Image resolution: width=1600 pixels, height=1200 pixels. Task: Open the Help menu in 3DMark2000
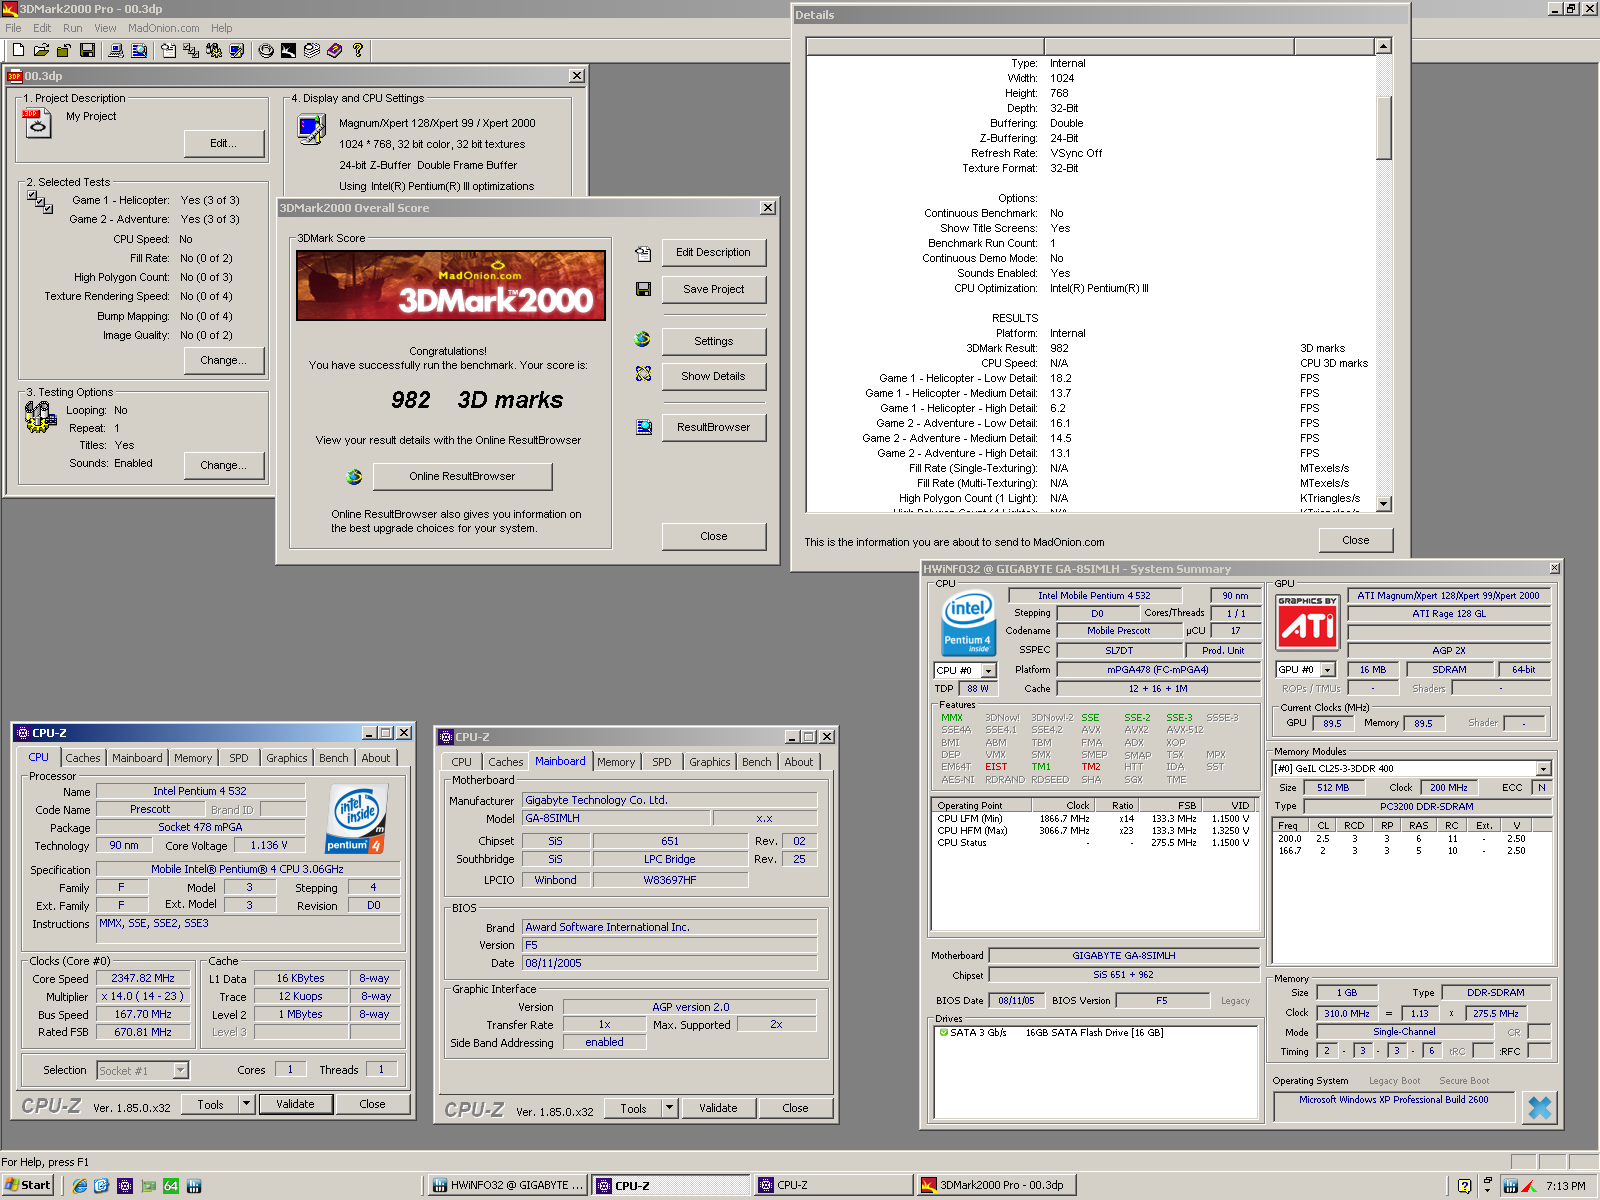(222, 28)
